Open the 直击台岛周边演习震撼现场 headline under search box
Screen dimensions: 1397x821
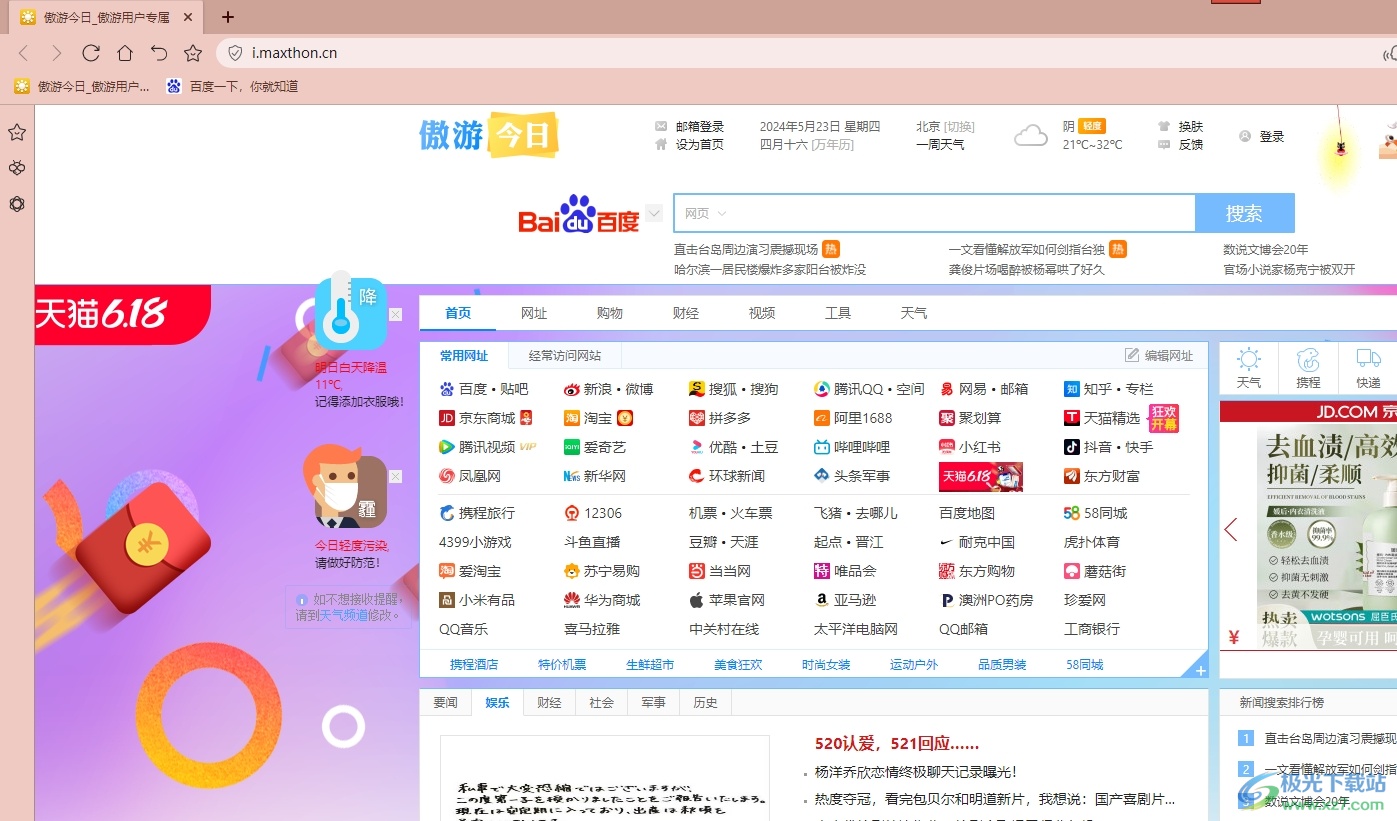click(x=746, y=249)
